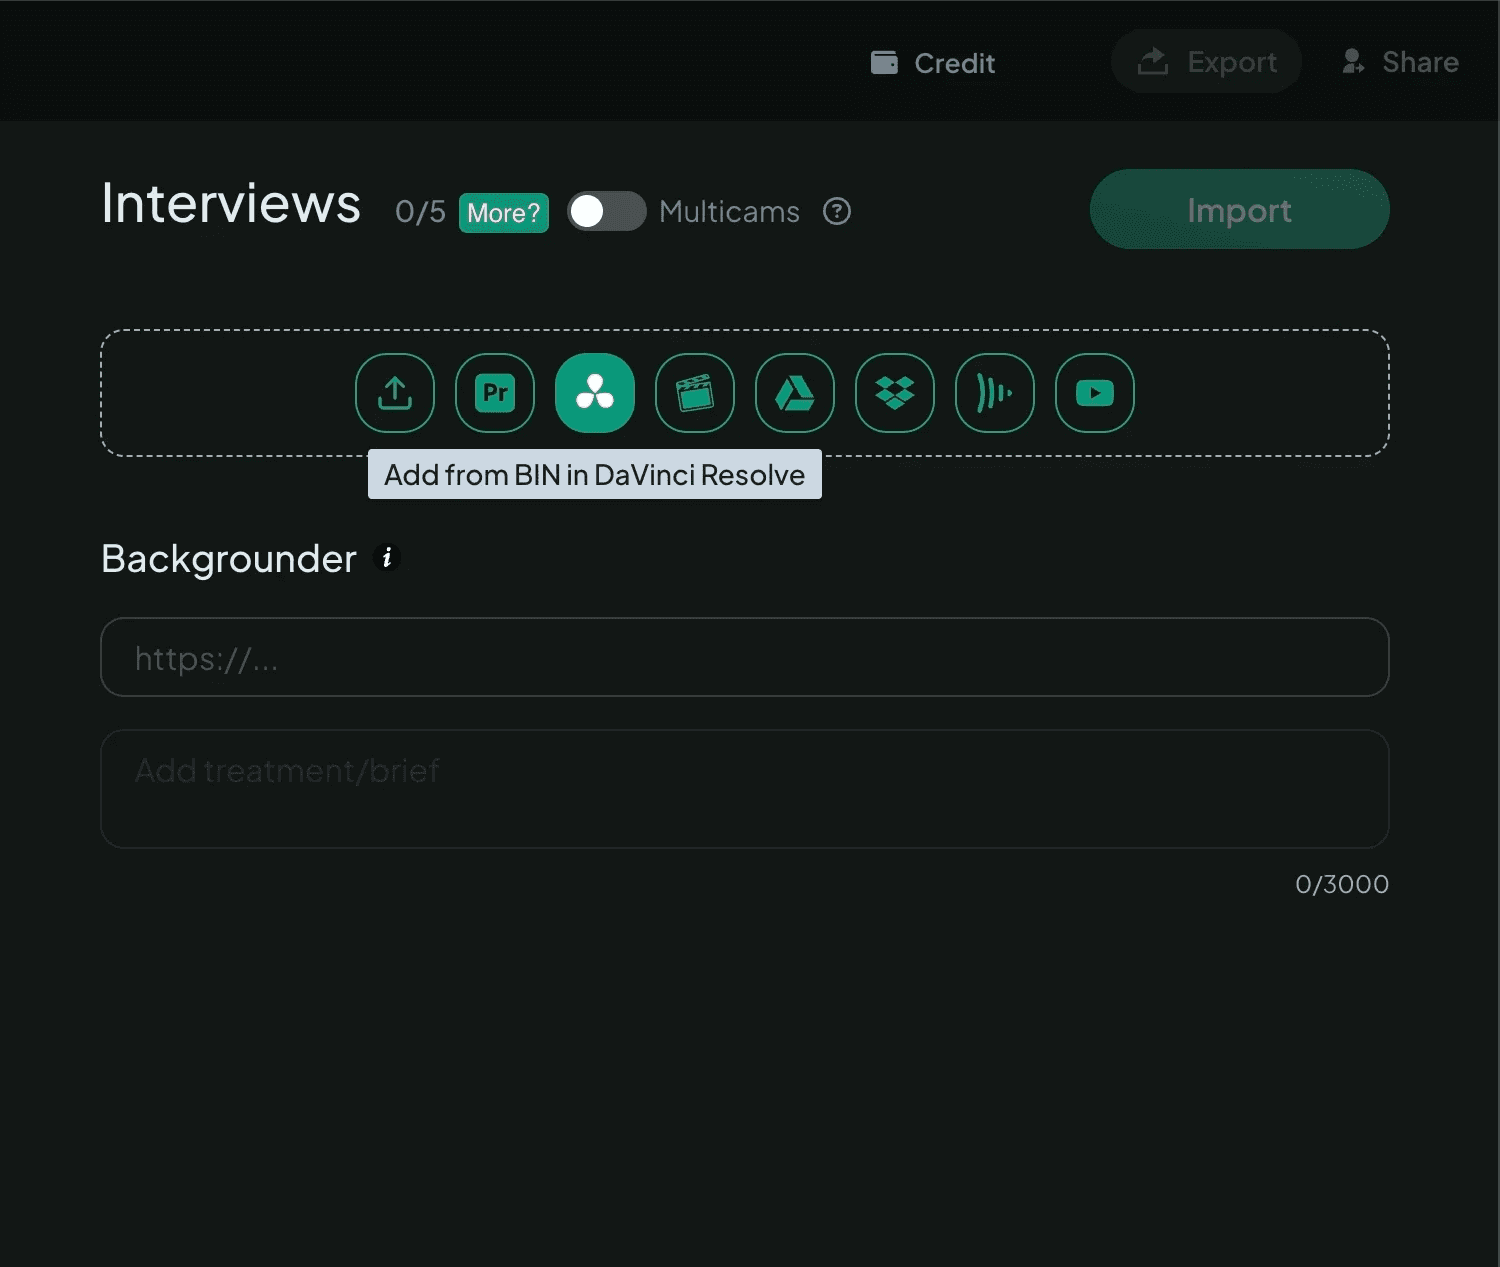Screen dimensions: 1500x1267
Task: Select the Final Cut clapperboard icon
Action: (x=695, y=393)
